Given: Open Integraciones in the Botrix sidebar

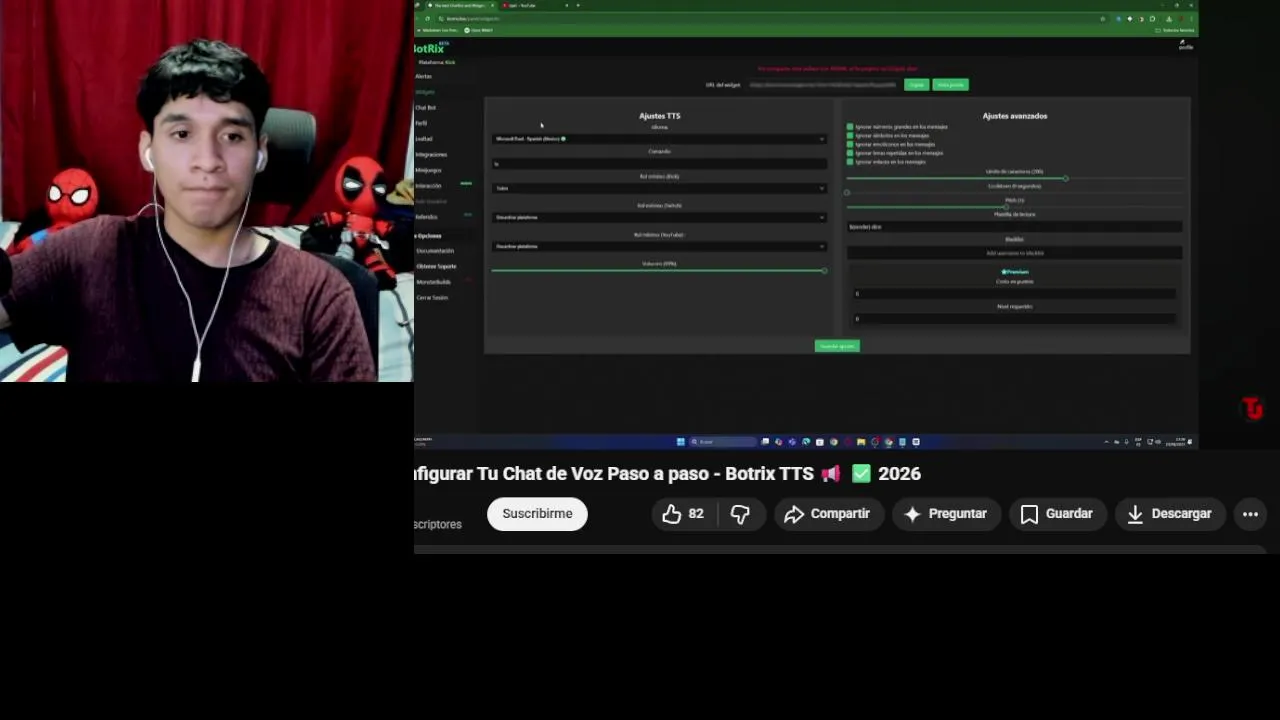Looking at the screenshot, I should tap(431, 155).
